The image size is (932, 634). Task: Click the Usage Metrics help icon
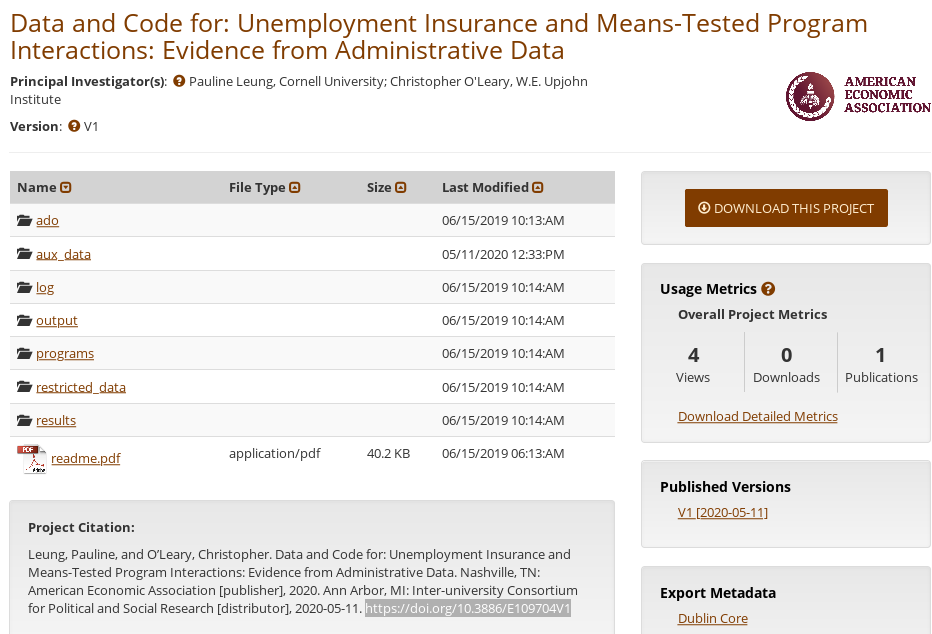click(768, 289)
